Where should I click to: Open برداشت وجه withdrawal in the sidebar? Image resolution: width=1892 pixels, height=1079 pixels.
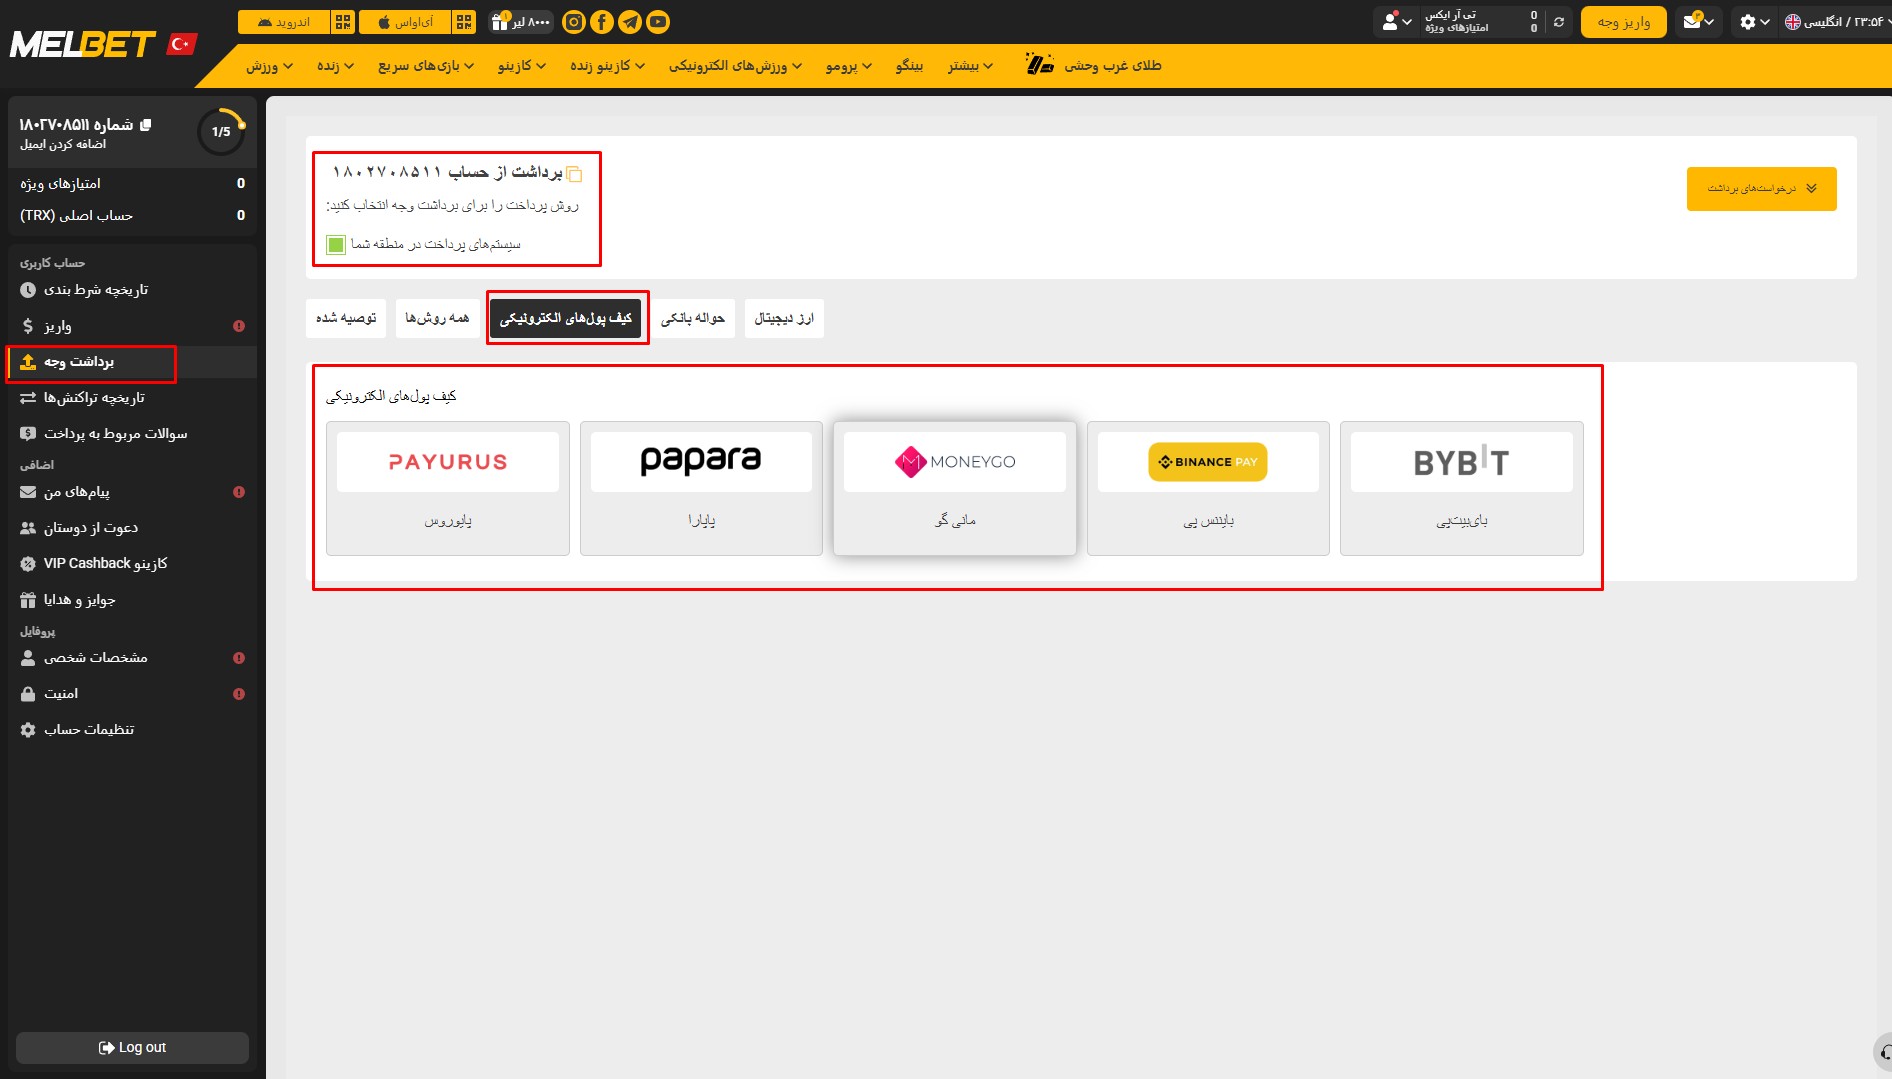coord(132,362)
